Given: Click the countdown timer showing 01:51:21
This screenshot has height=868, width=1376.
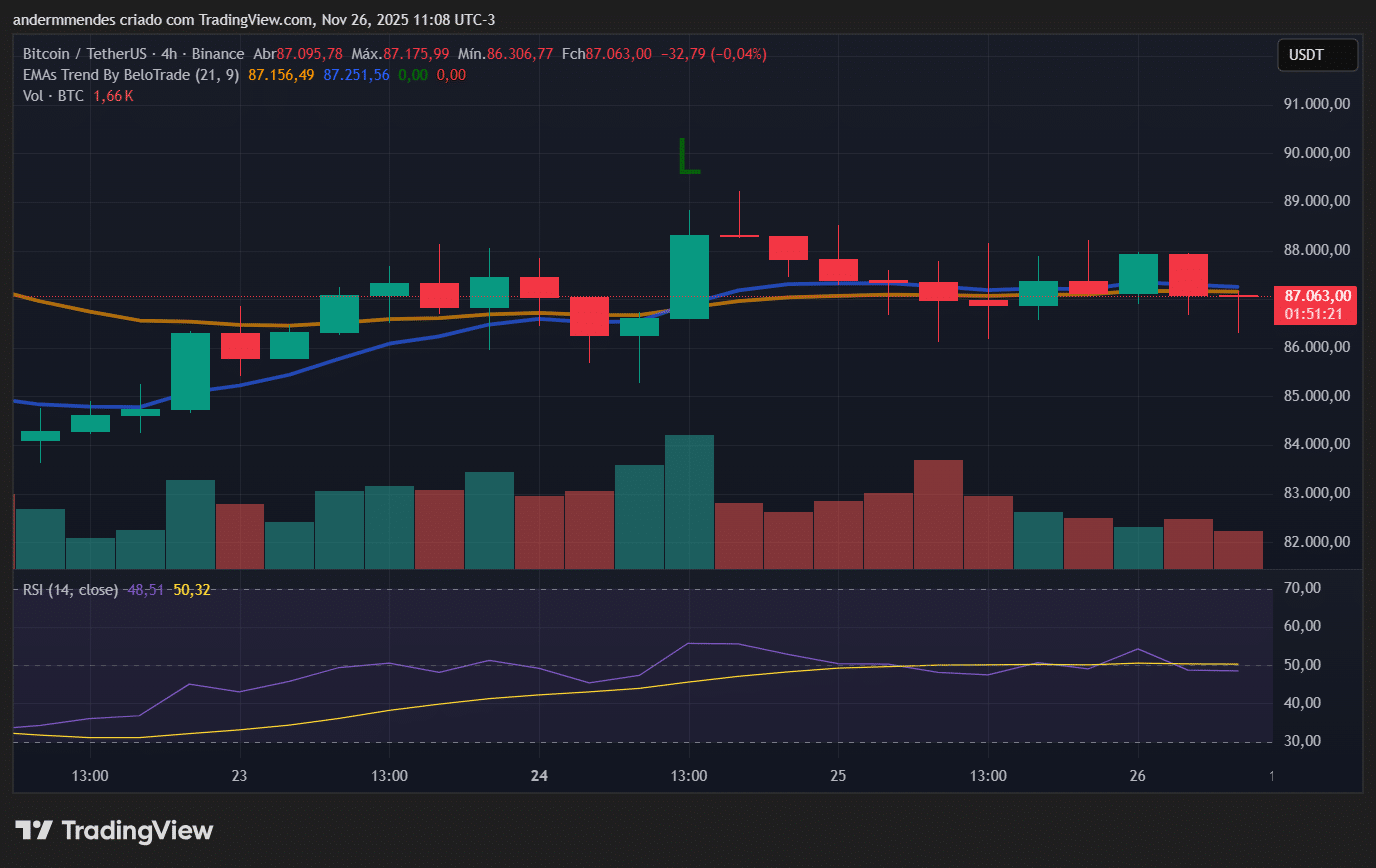Looking at the screenshot, I should pyautogui.click(x=1315, y=313).
